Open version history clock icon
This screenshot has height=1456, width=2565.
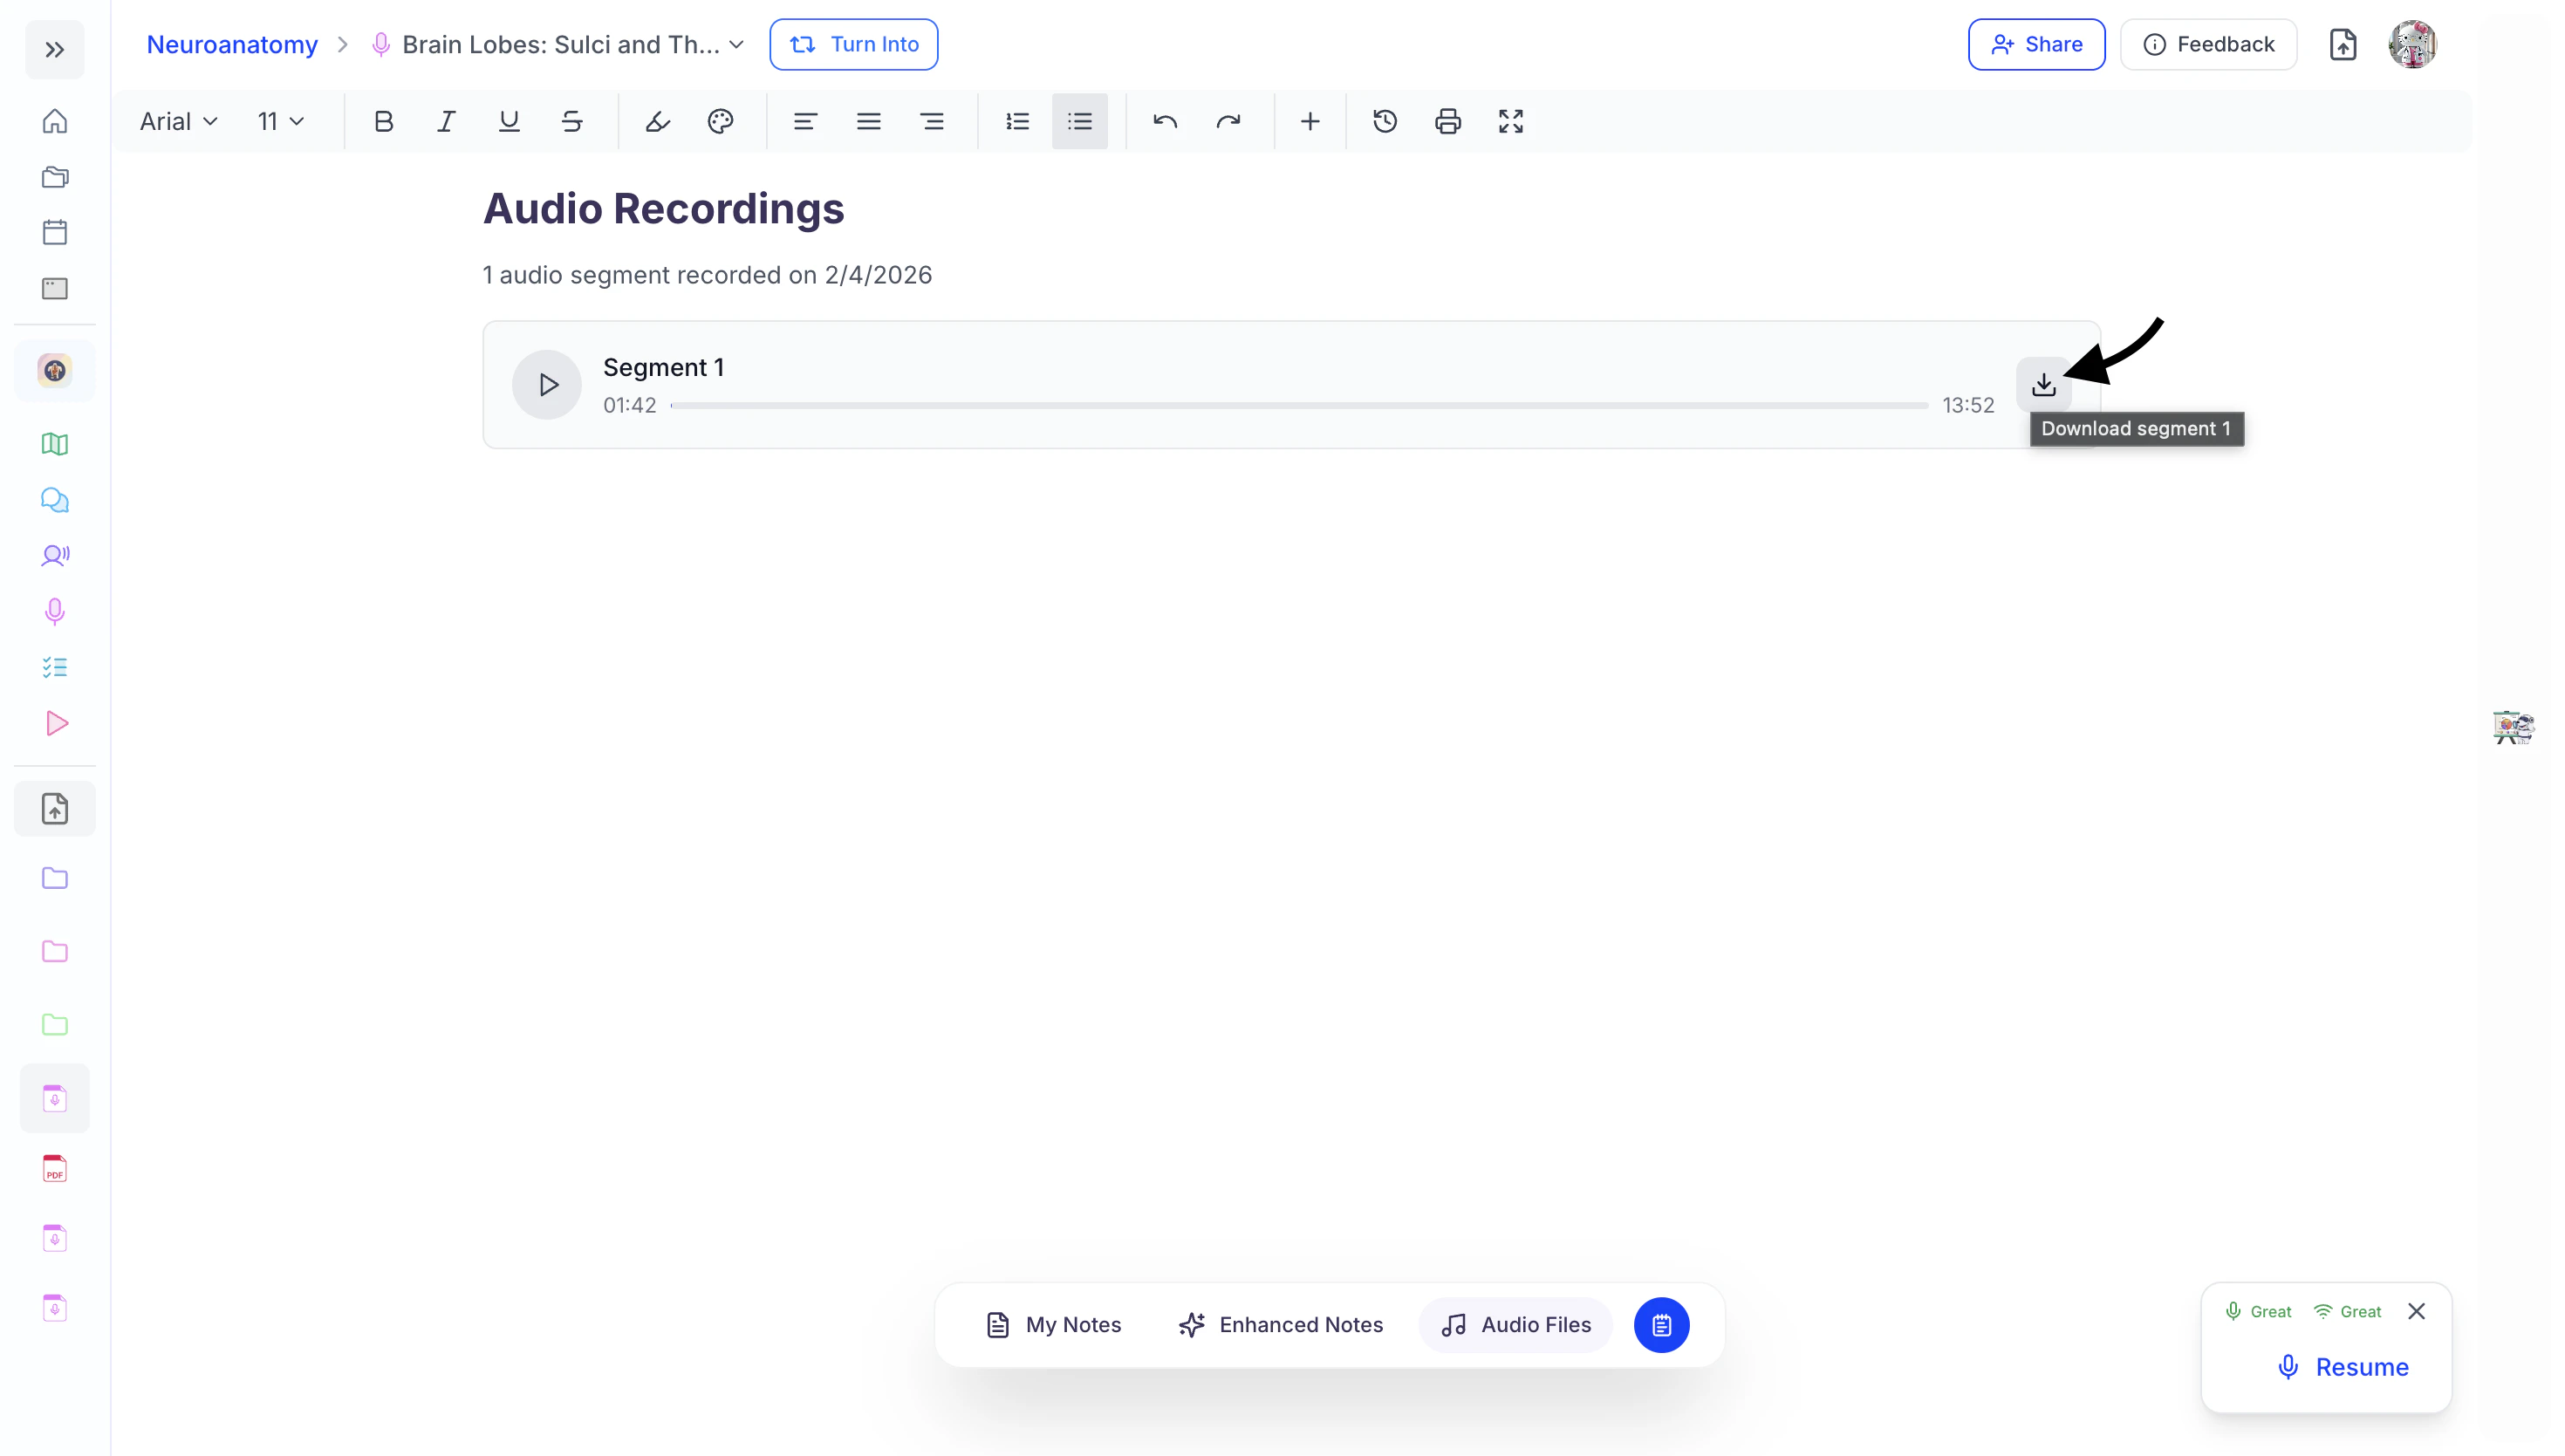1384,121
